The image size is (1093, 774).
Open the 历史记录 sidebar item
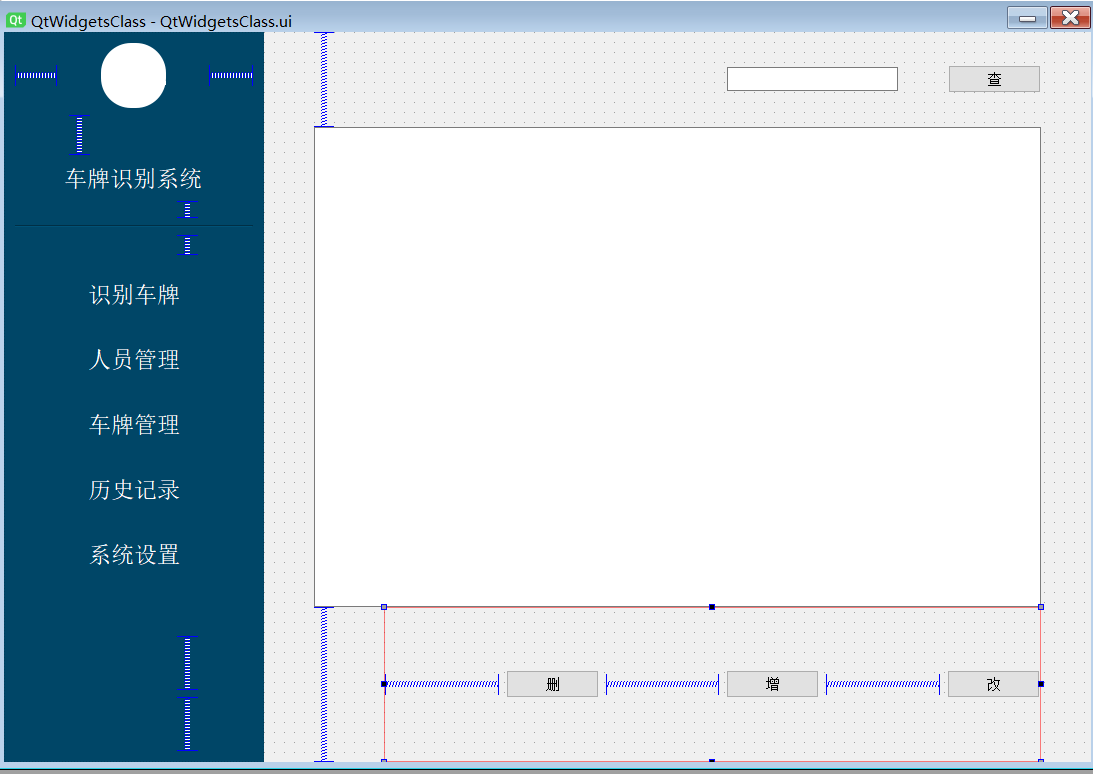tap(134, 490)
